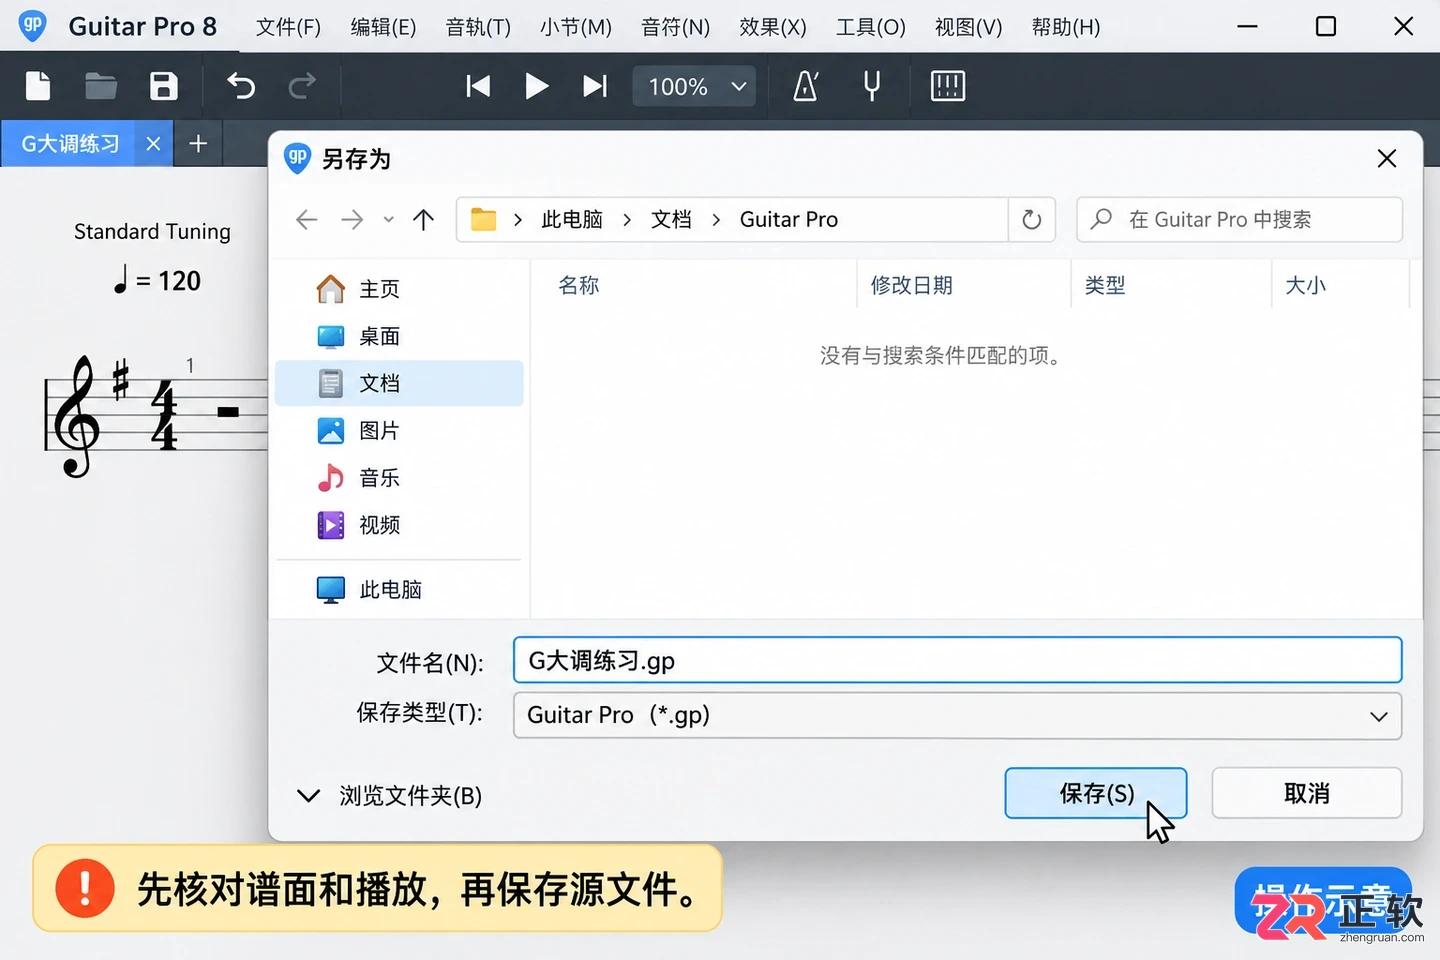Click the 取消 button
The height and width of the screenshot is (960, 1440).
pos(1307,793)
